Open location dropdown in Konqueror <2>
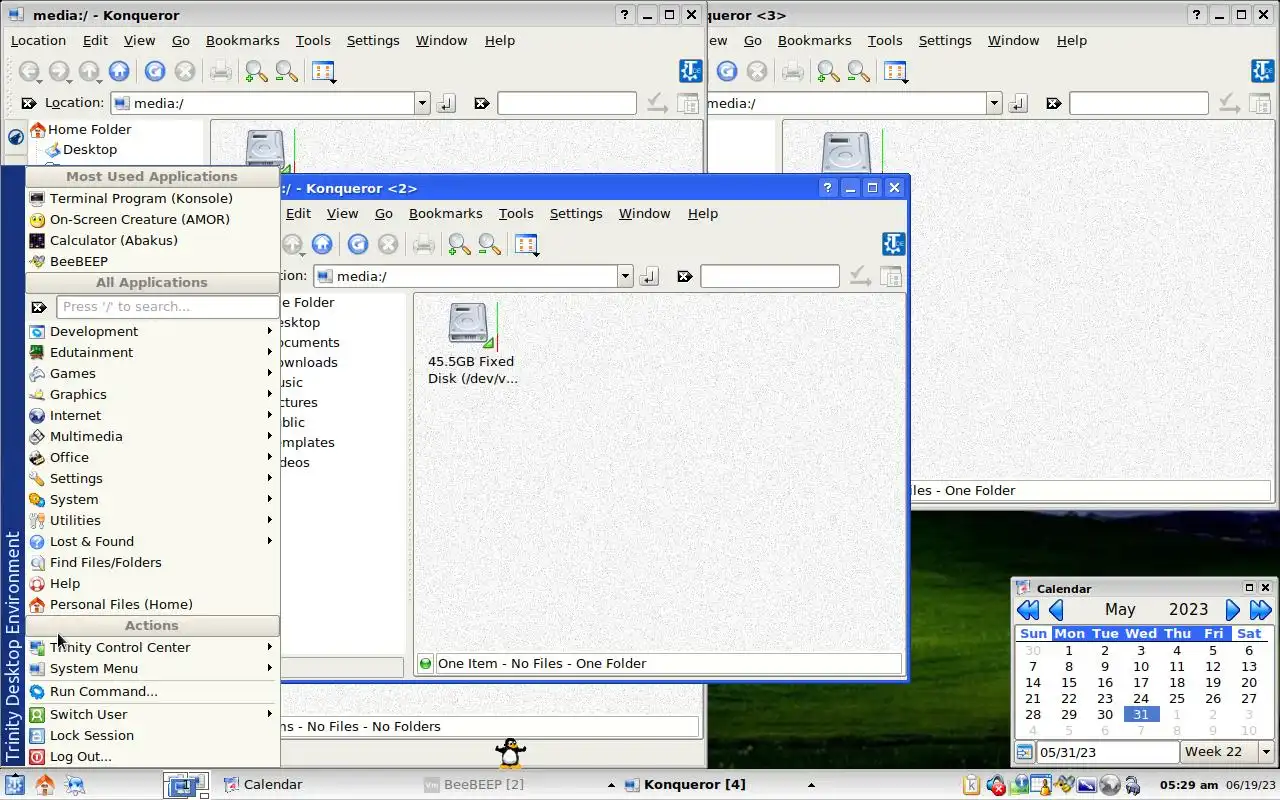The height and width of the screenshot is (800, 1280). tap(625, 276)
